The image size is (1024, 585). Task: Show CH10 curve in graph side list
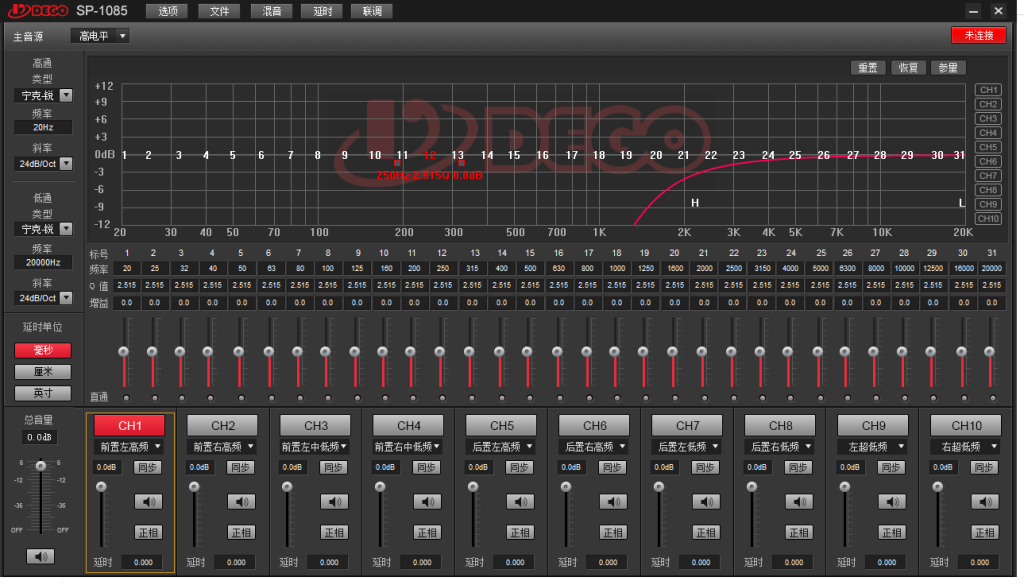click(988, 219)
